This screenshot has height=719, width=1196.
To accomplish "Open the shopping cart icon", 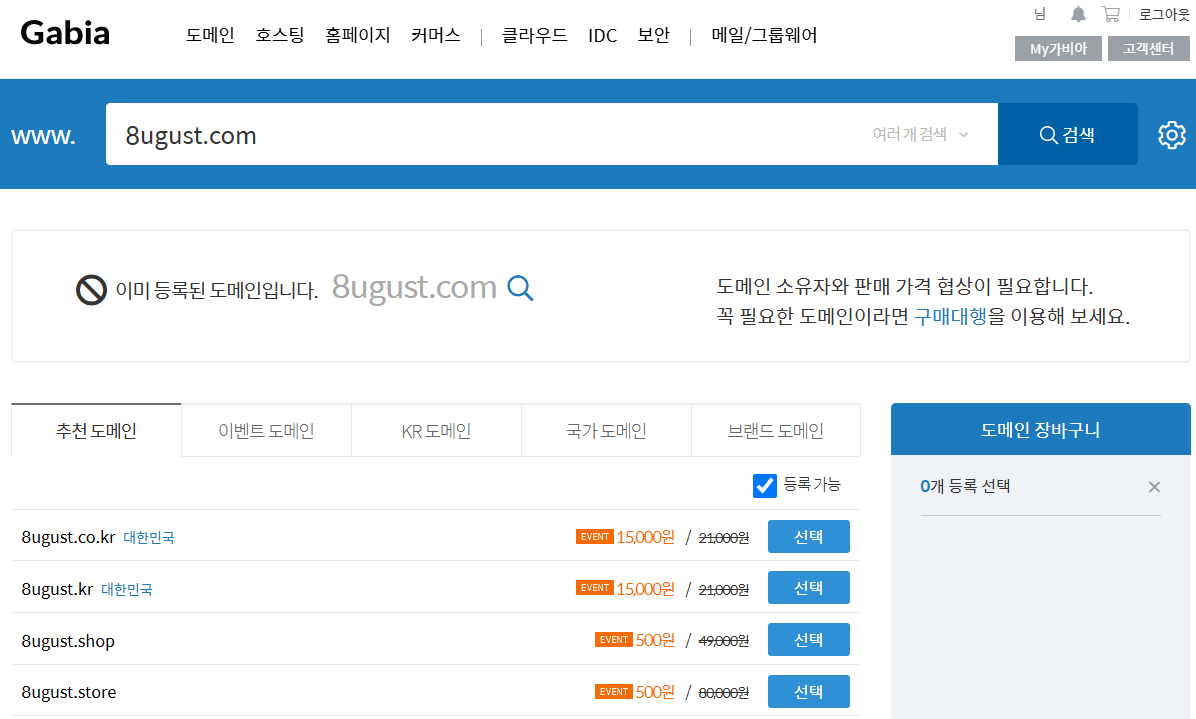I will click(x=1111, y=14).
